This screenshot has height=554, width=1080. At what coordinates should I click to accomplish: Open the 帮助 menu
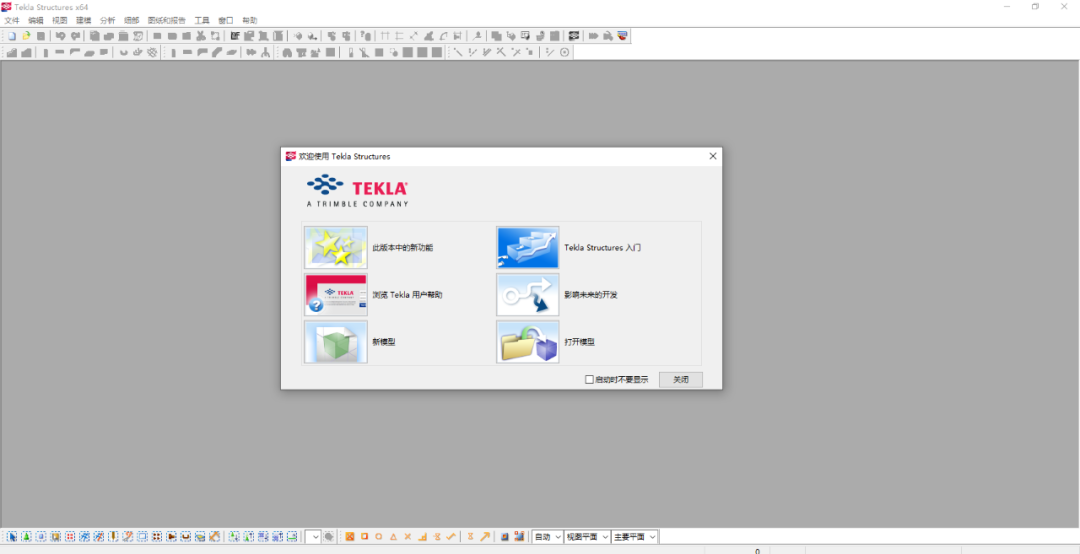coord(249,20)
